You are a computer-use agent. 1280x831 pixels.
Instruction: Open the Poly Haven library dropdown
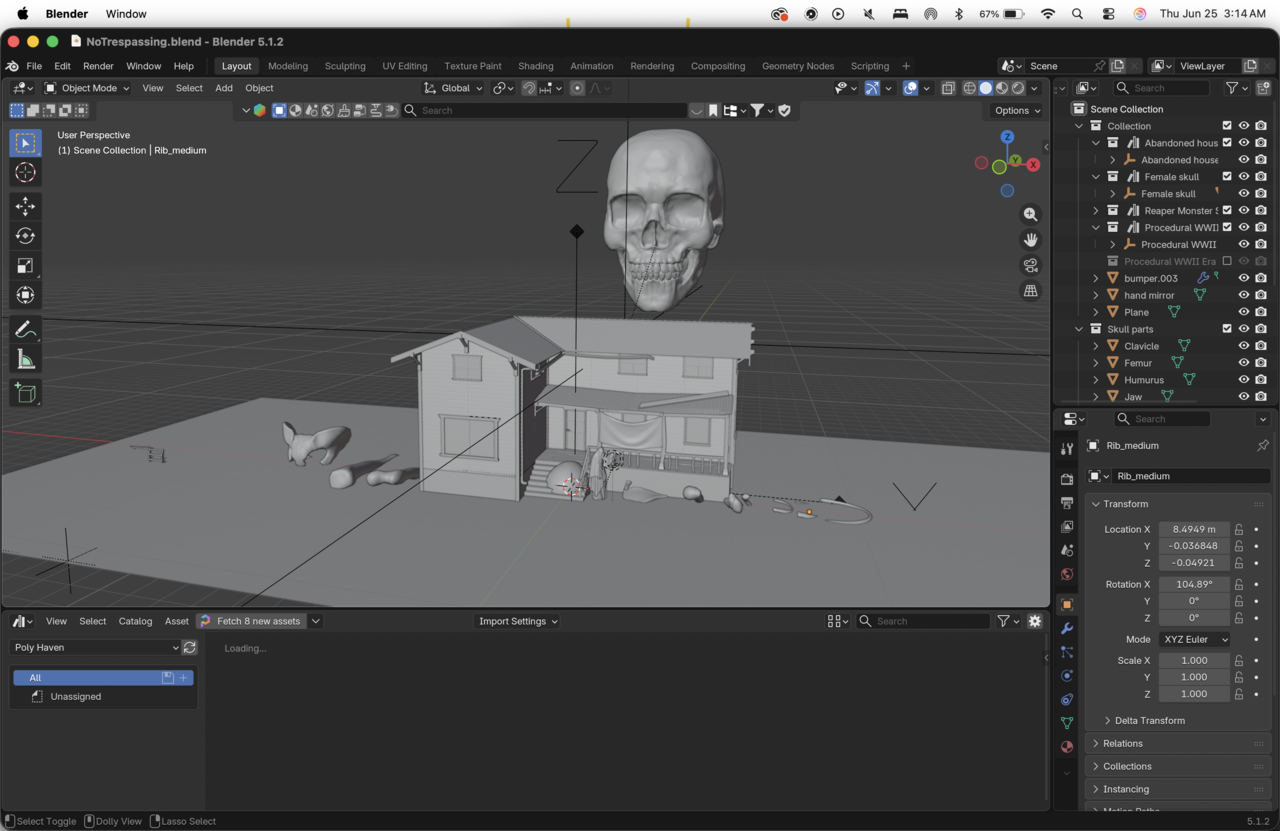(96, 647)
